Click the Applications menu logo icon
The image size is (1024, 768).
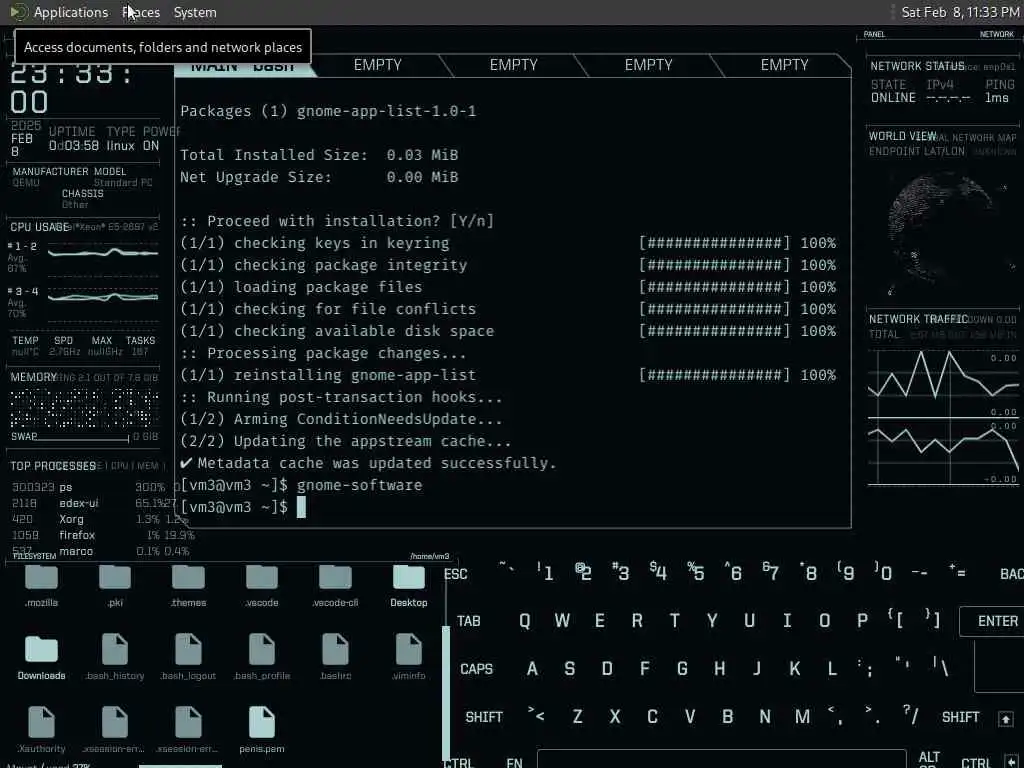(19, 12)
